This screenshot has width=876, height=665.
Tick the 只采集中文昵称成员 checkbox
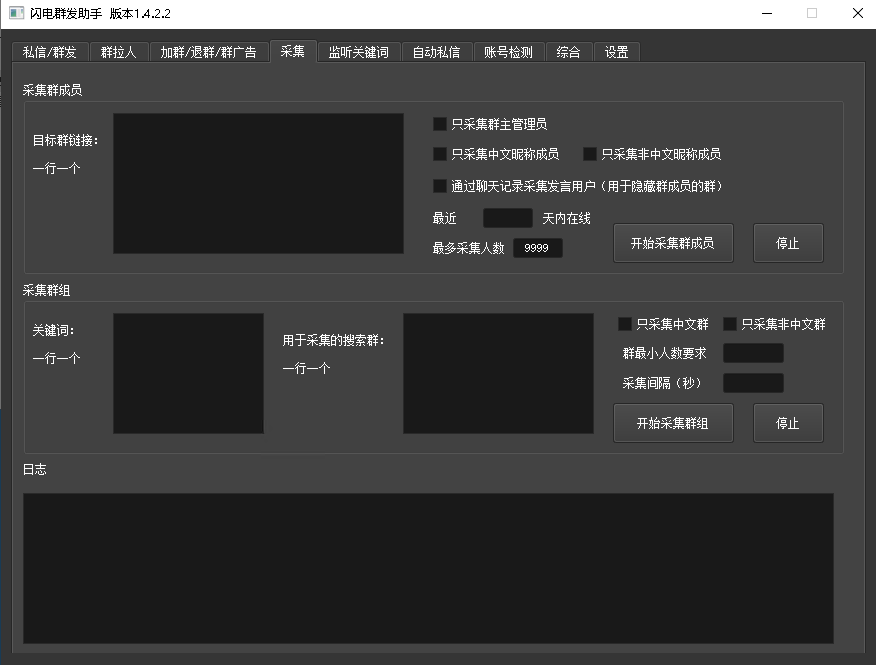(440, 155)
